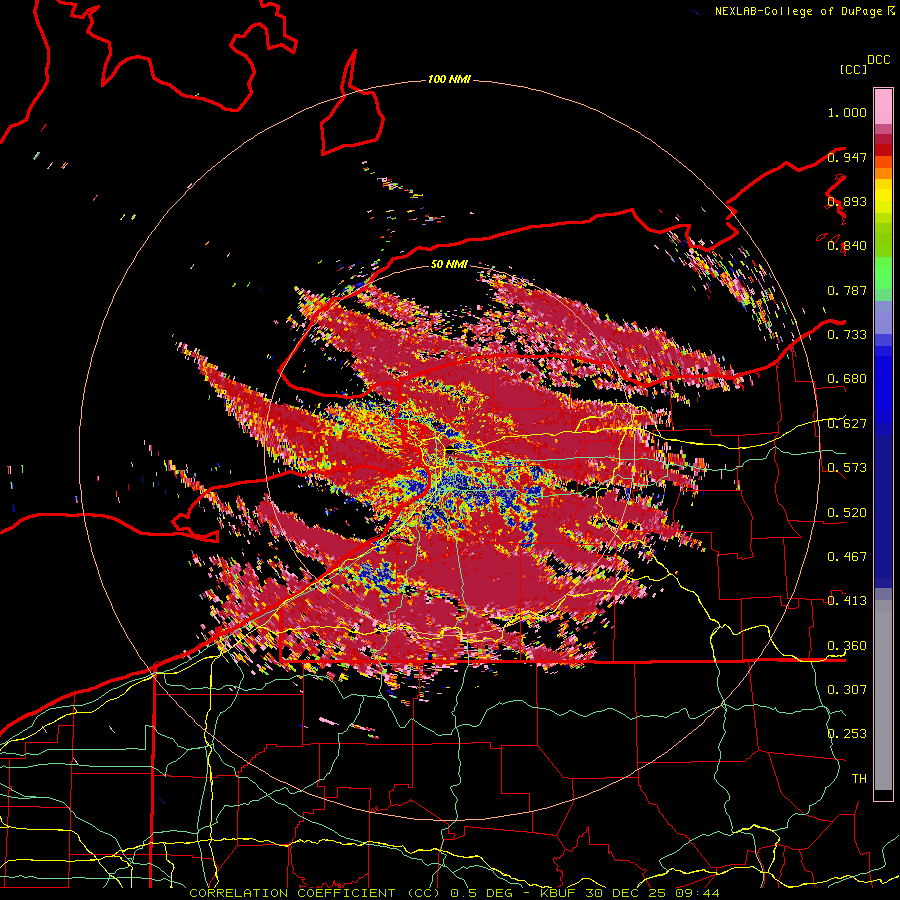Click the 09:44 timestamp
This screenshot has height=900, width=900.
coord(697,893)
